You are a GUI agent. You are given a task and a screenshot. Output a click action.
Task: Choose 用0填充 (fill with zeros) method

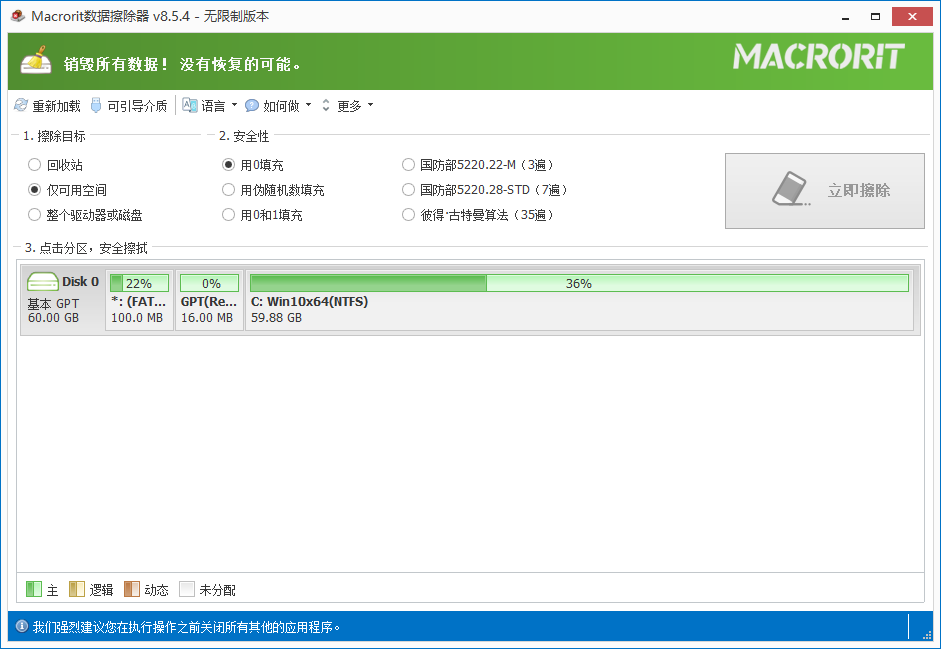click(228, 165)
